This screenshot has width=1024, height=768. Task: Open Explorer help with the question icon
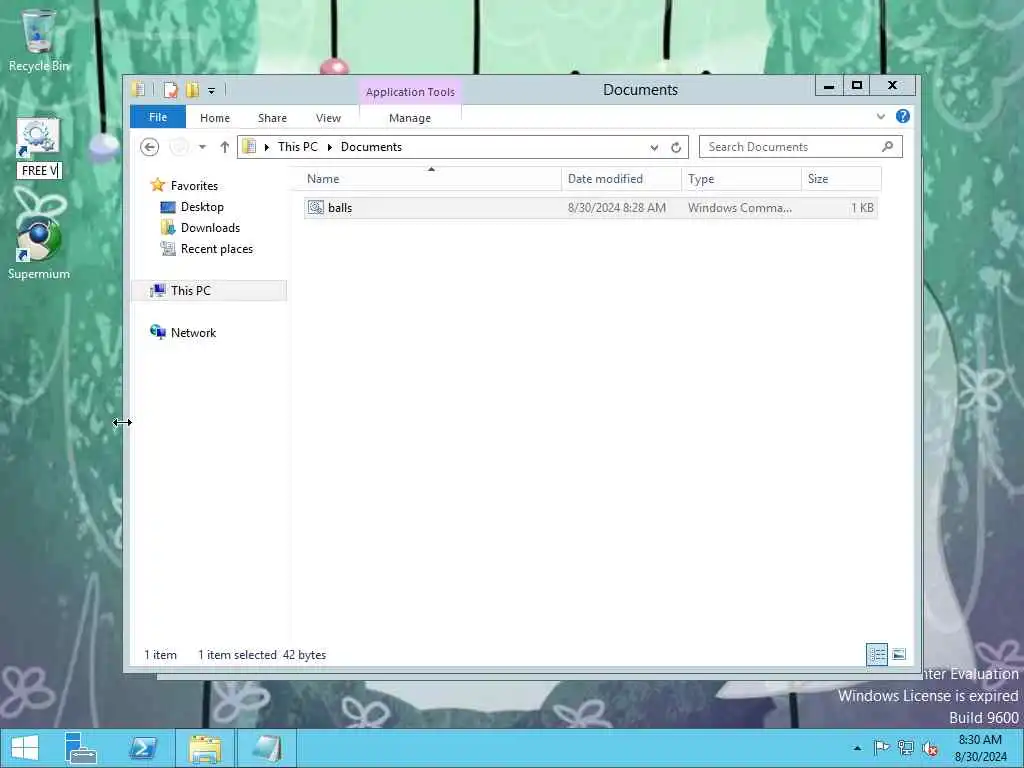point(903,116)
